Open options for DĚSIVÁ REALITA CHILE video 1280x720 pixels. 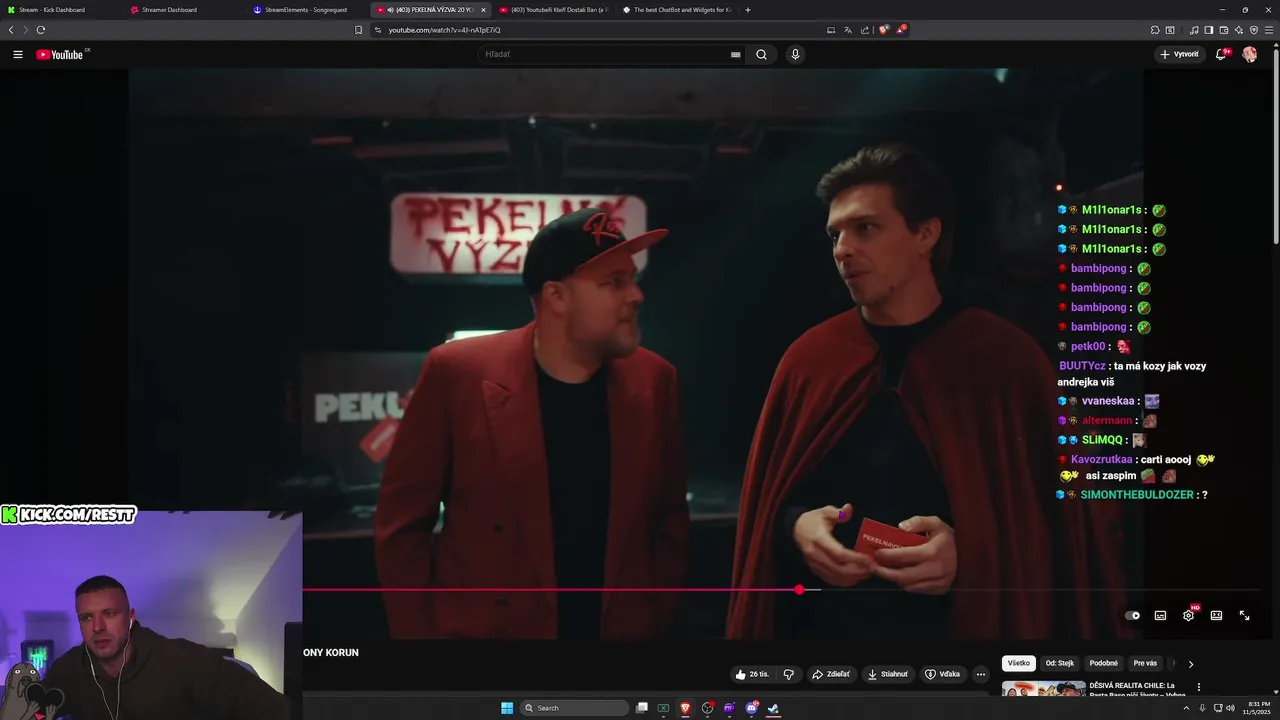pyautogui.click(x=1198, y=687)
